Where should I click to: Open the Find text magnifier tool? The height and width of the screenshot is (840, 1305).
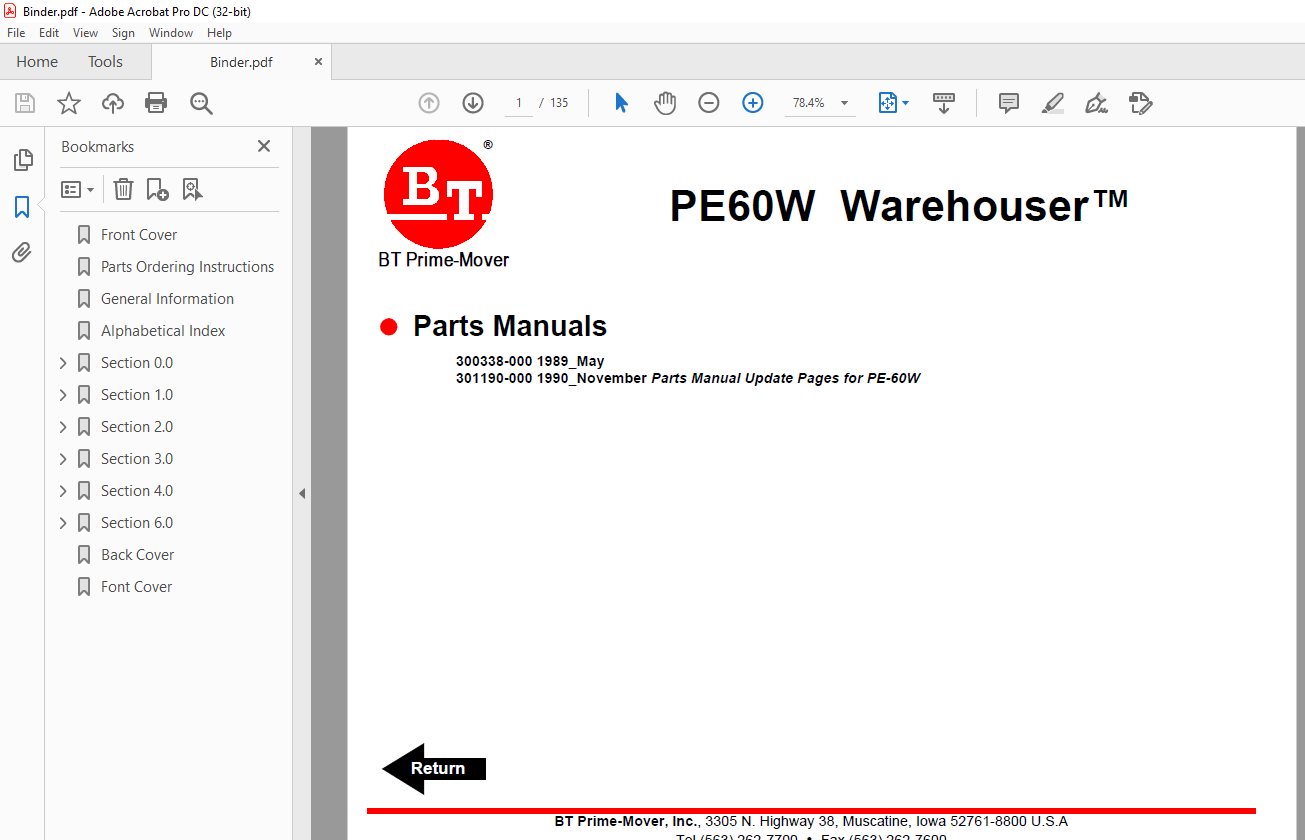coord(202,103)
